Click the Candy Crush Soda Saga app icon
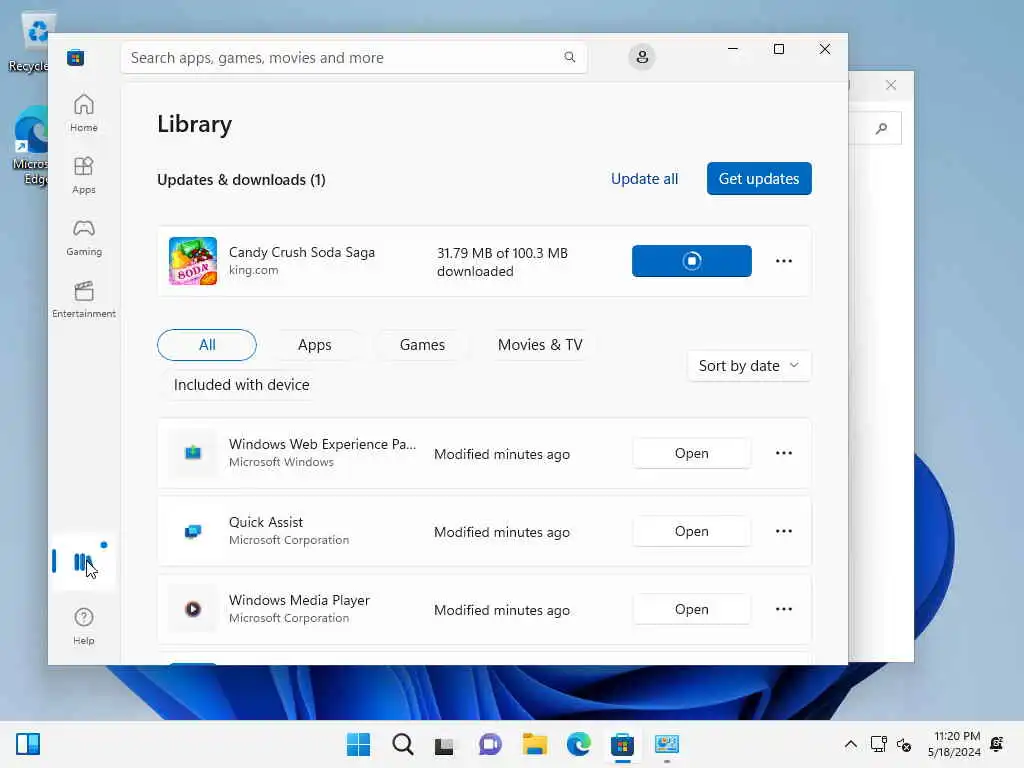This screenshot has height=768, width=1024. 193,261
